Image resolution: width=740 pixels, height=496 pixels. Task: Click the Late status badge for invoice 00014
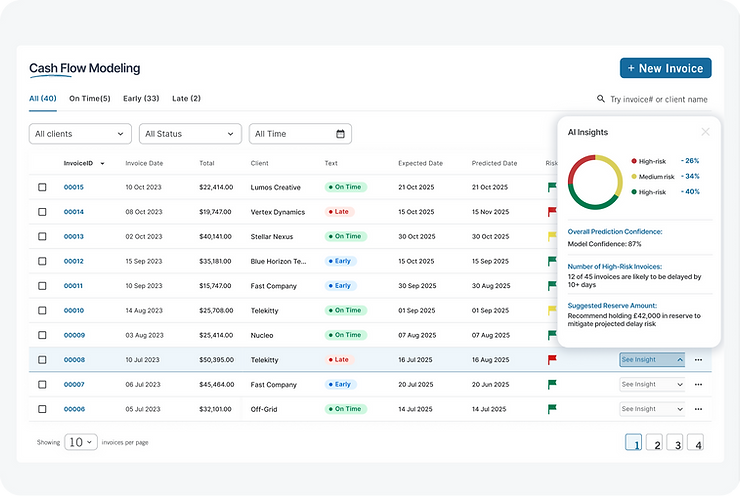click(x=339, y=211)
